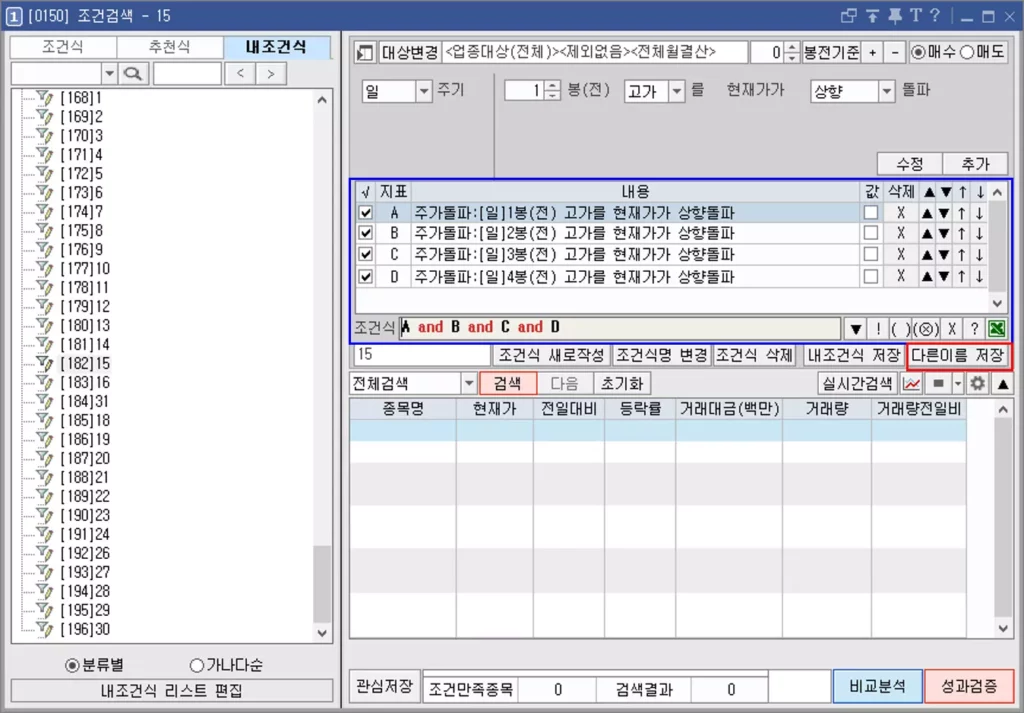
Task: Switch to the 추천식 tab
Action: click(169, 47)
